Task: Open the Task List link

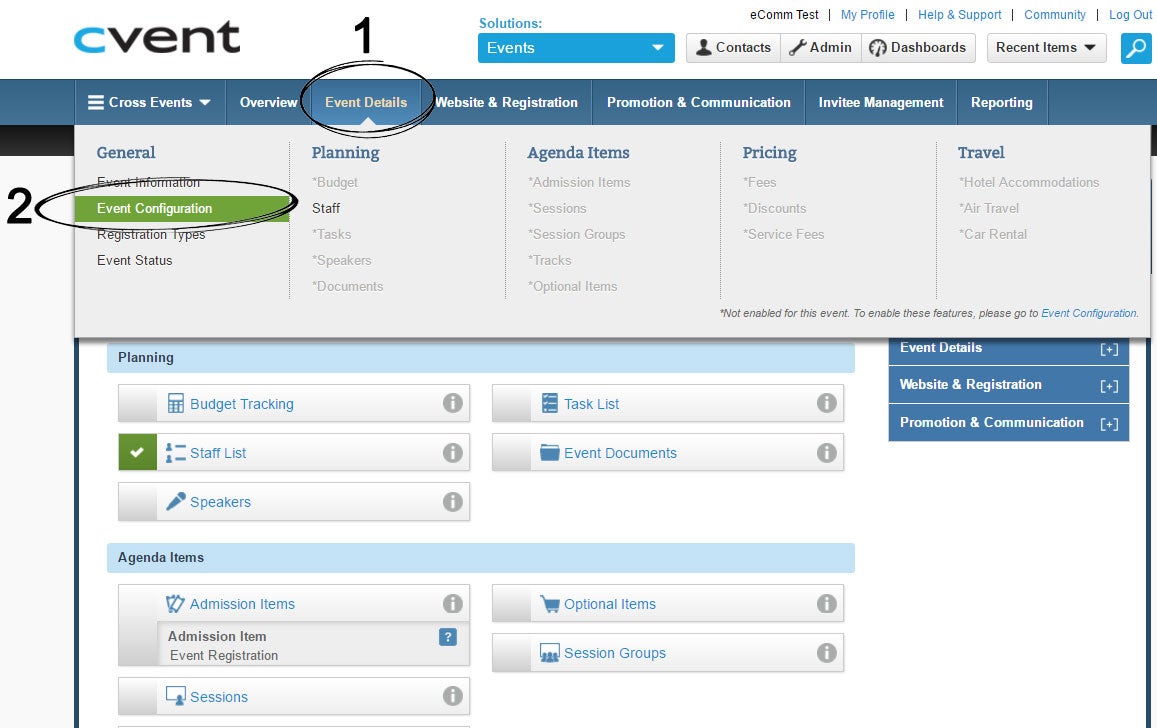Action: tap(591, 404)
